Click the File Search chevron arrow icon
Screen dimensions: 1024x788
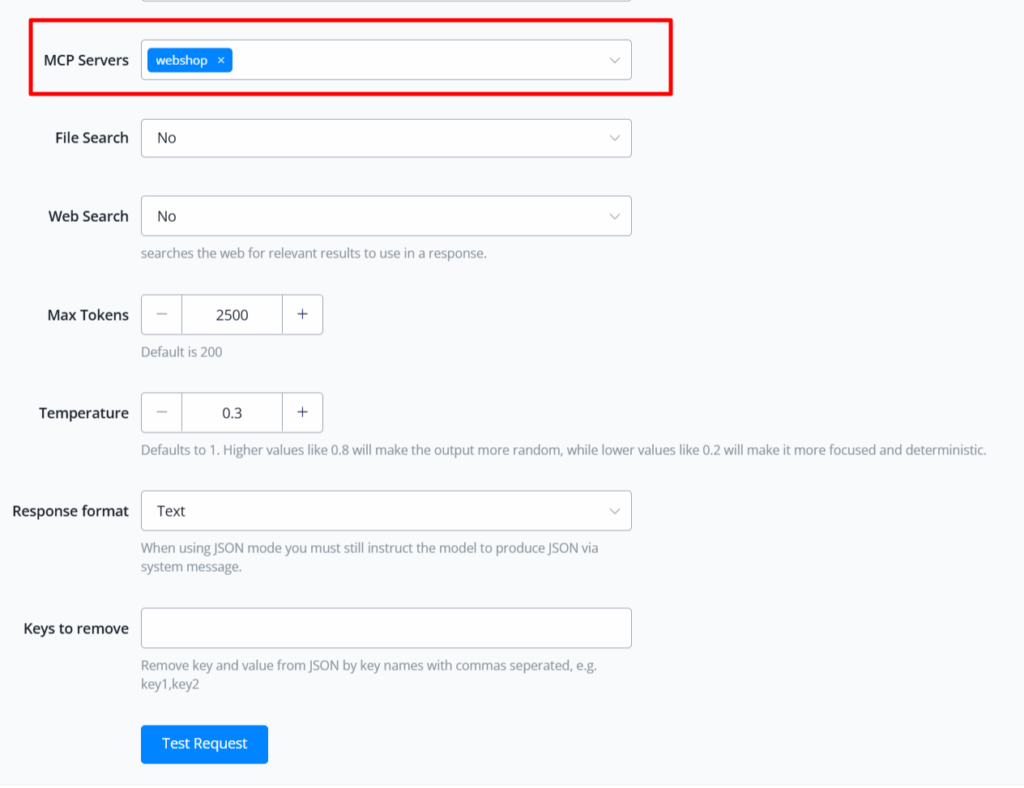point(615,138)
